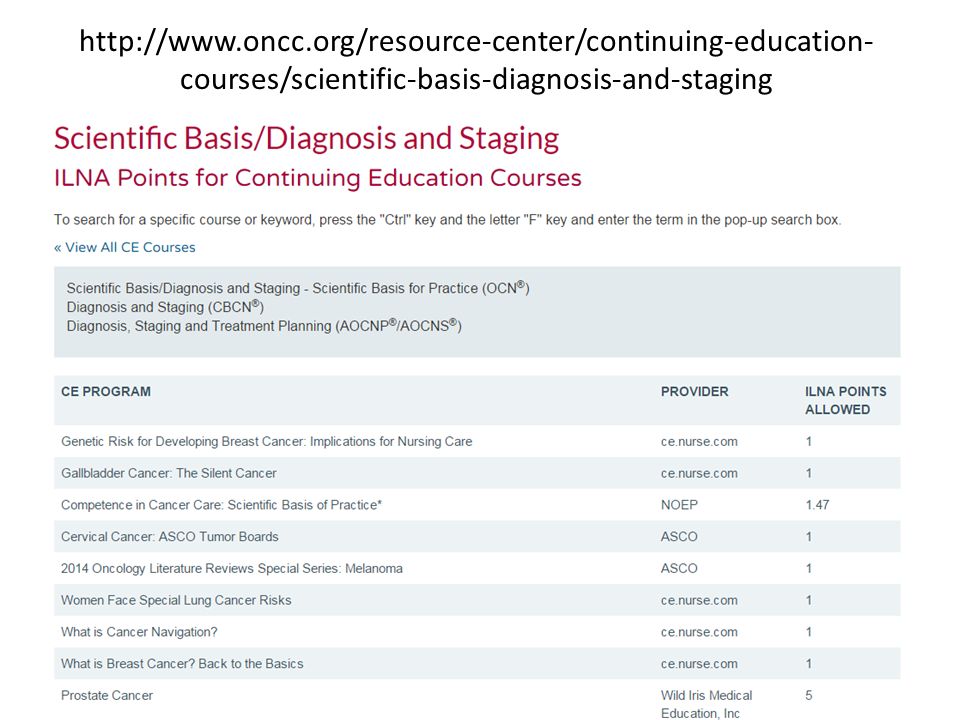Screen dimensions: 960x720
Task: Click Wild Iris Medical Education provider cell
Action: tap(706, 704)
